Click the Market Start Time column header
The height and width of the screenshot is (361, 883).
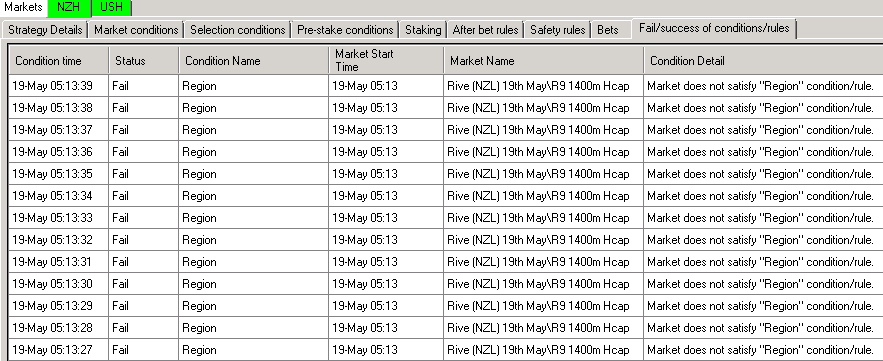pos(386,60)
